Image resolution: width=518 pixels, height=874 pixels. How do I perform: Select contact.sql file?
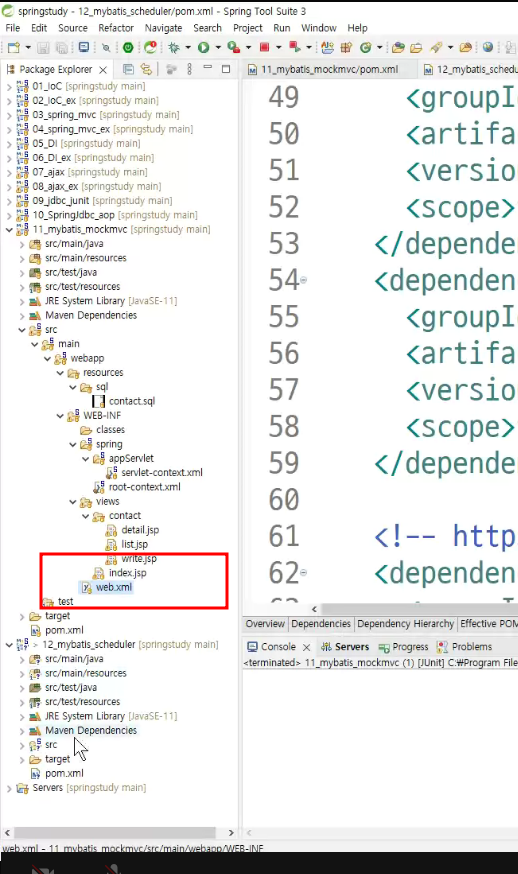pyautogui.click(x=132, y=401)
